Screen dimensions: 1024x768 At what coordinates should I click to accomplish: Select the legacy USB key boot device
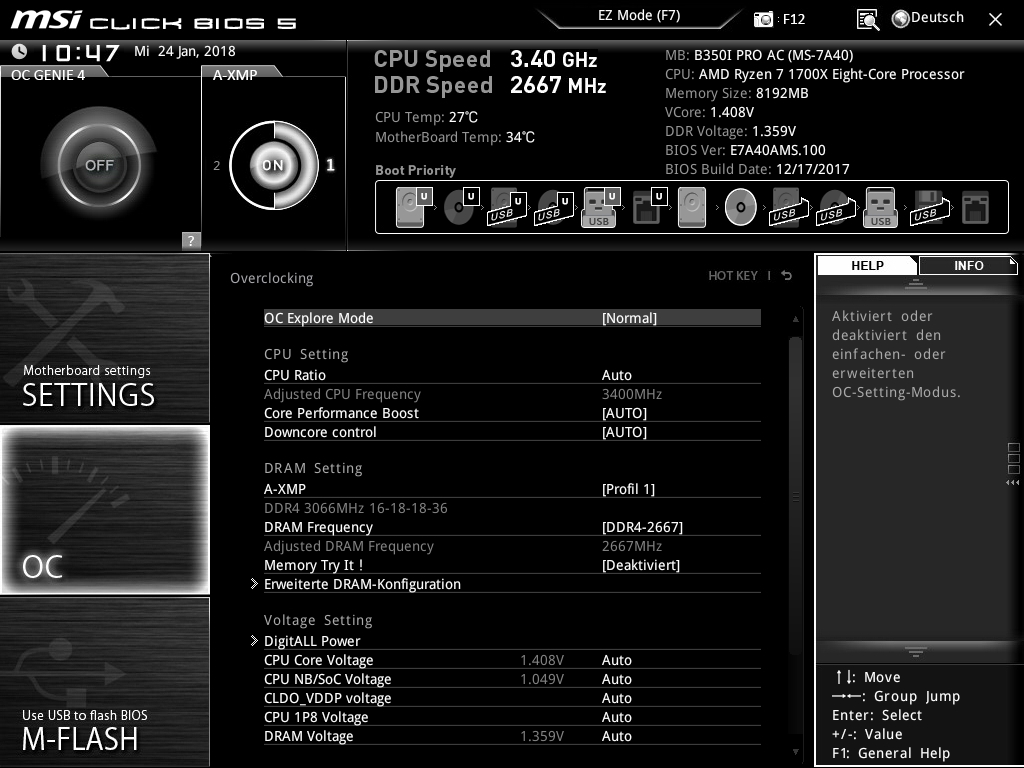click(880, 207)
